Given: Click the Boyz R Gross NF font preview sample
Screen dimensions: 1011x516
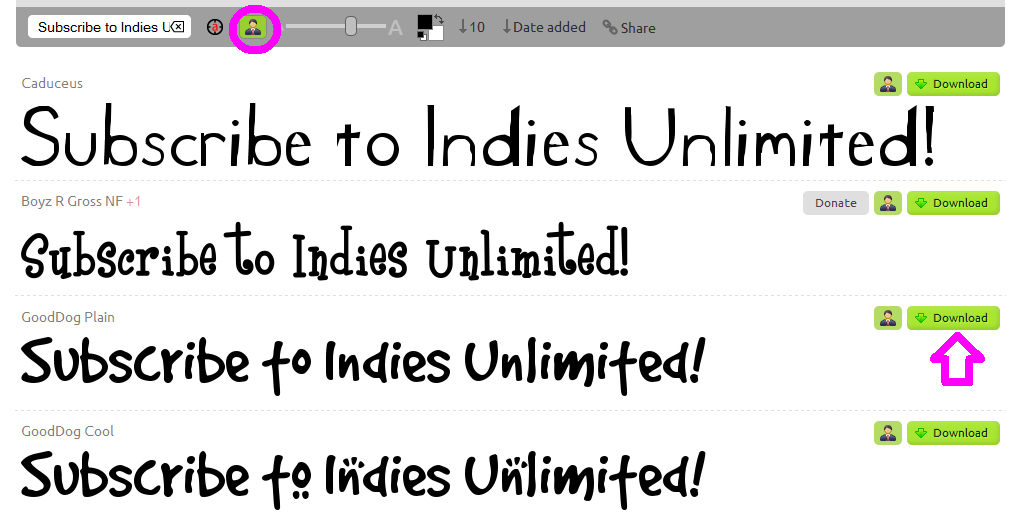Looking at the screenshot, I should (324, 253).
